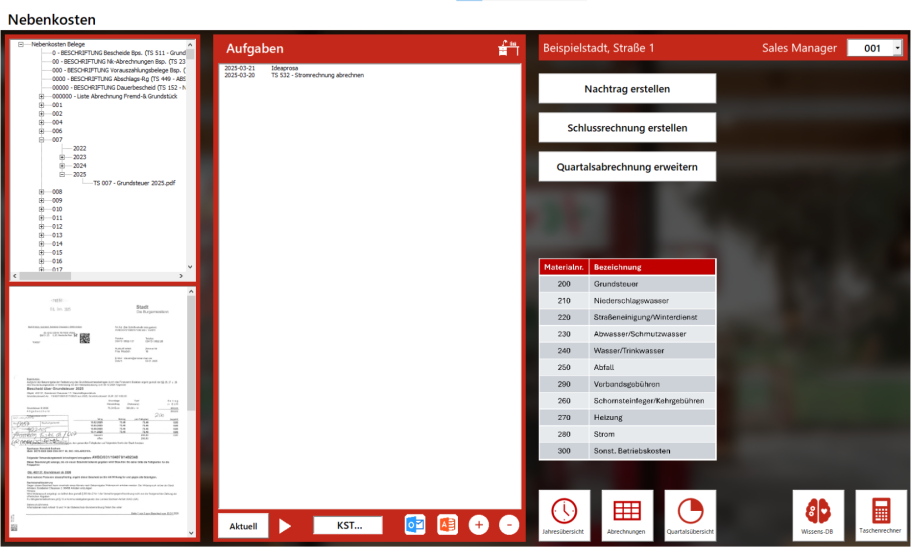Open the Quartalsübersicht pie chart

[x=690, y=514]
